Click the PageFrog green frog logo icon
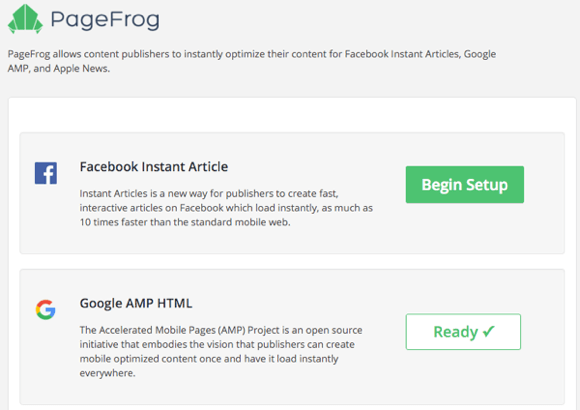The image size is (580, 410). pyautogui.click(x=25, y=19)
